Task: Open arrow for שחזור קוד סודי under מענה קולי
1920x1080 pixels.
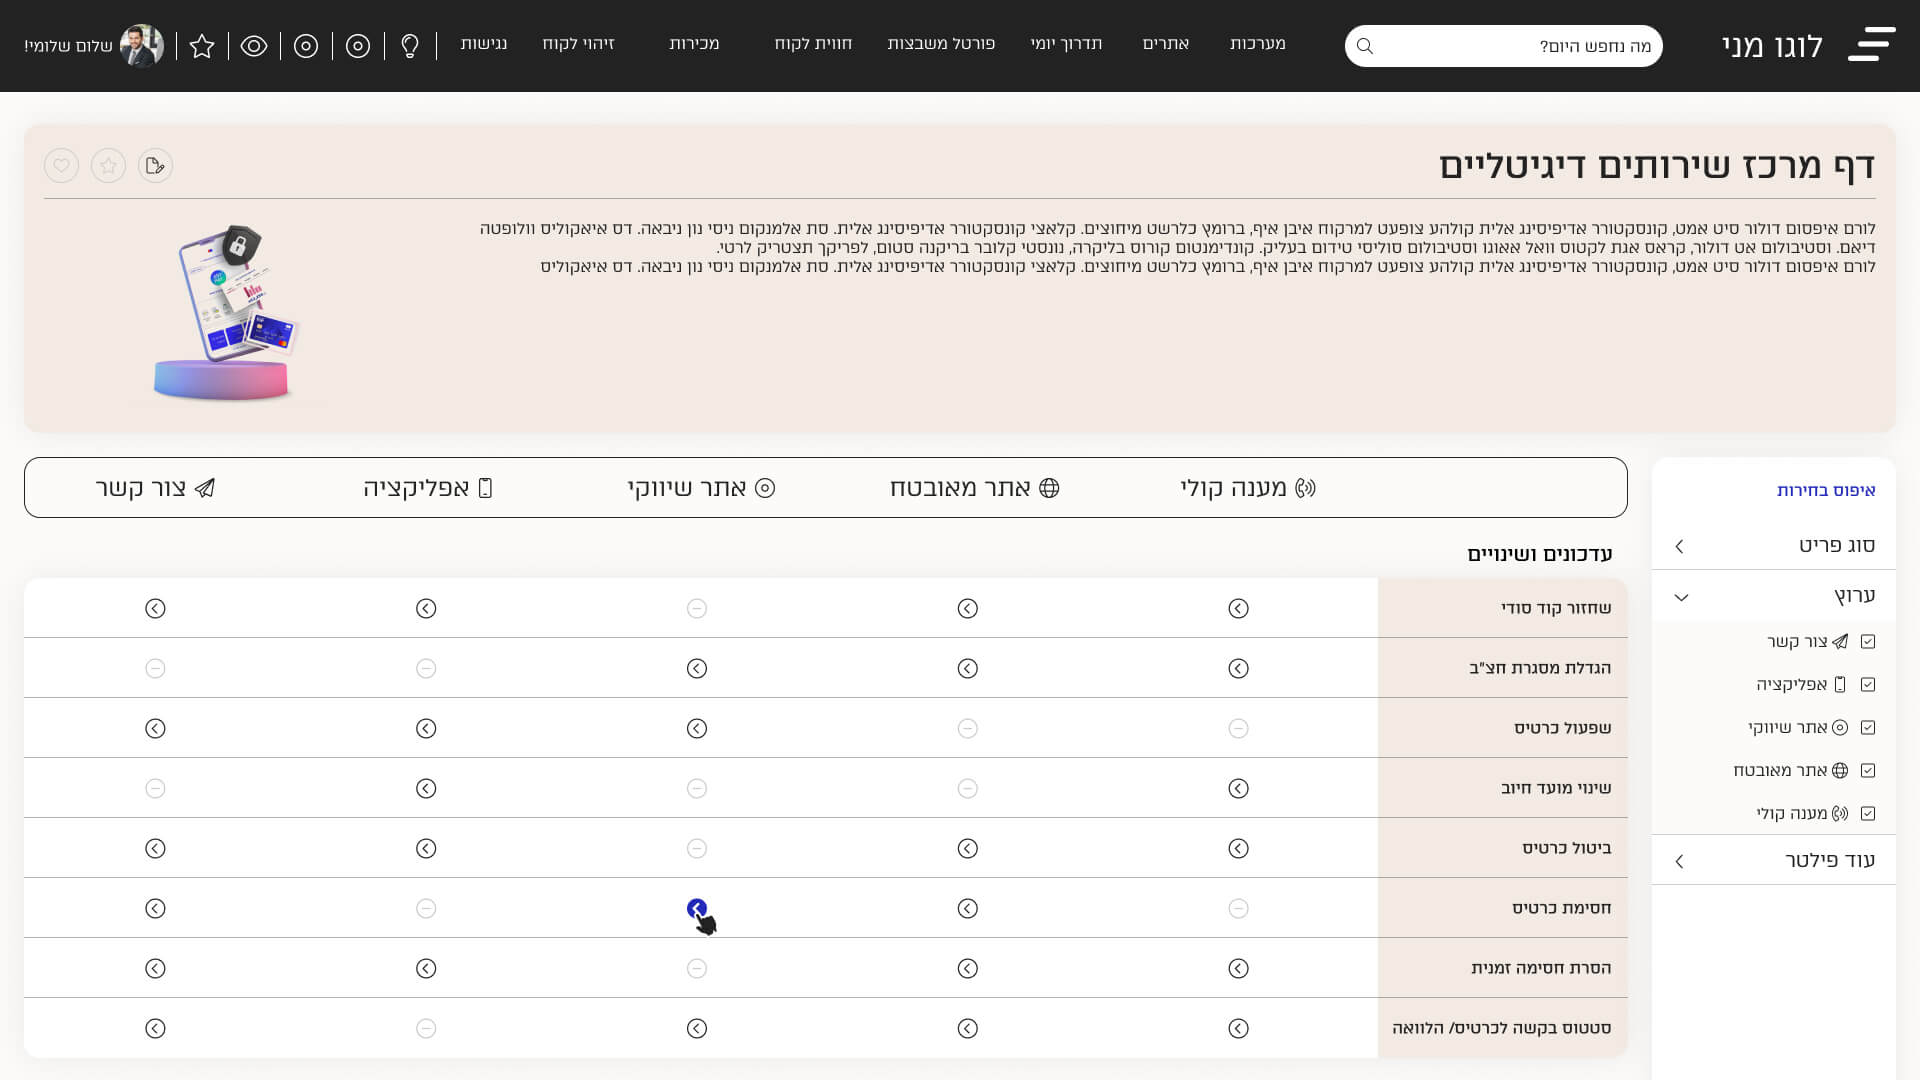Action: [x=1238, y=608]
